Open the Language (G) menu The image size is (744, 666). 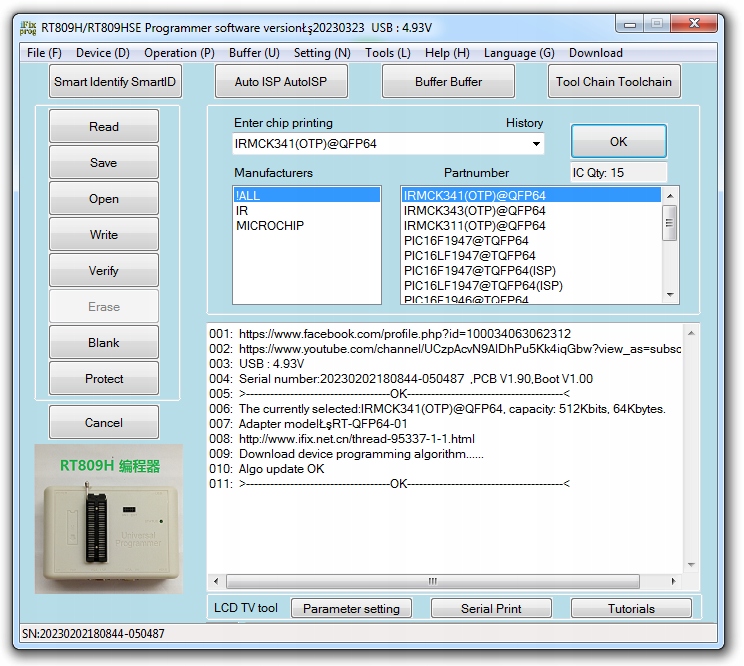point(519,53)
